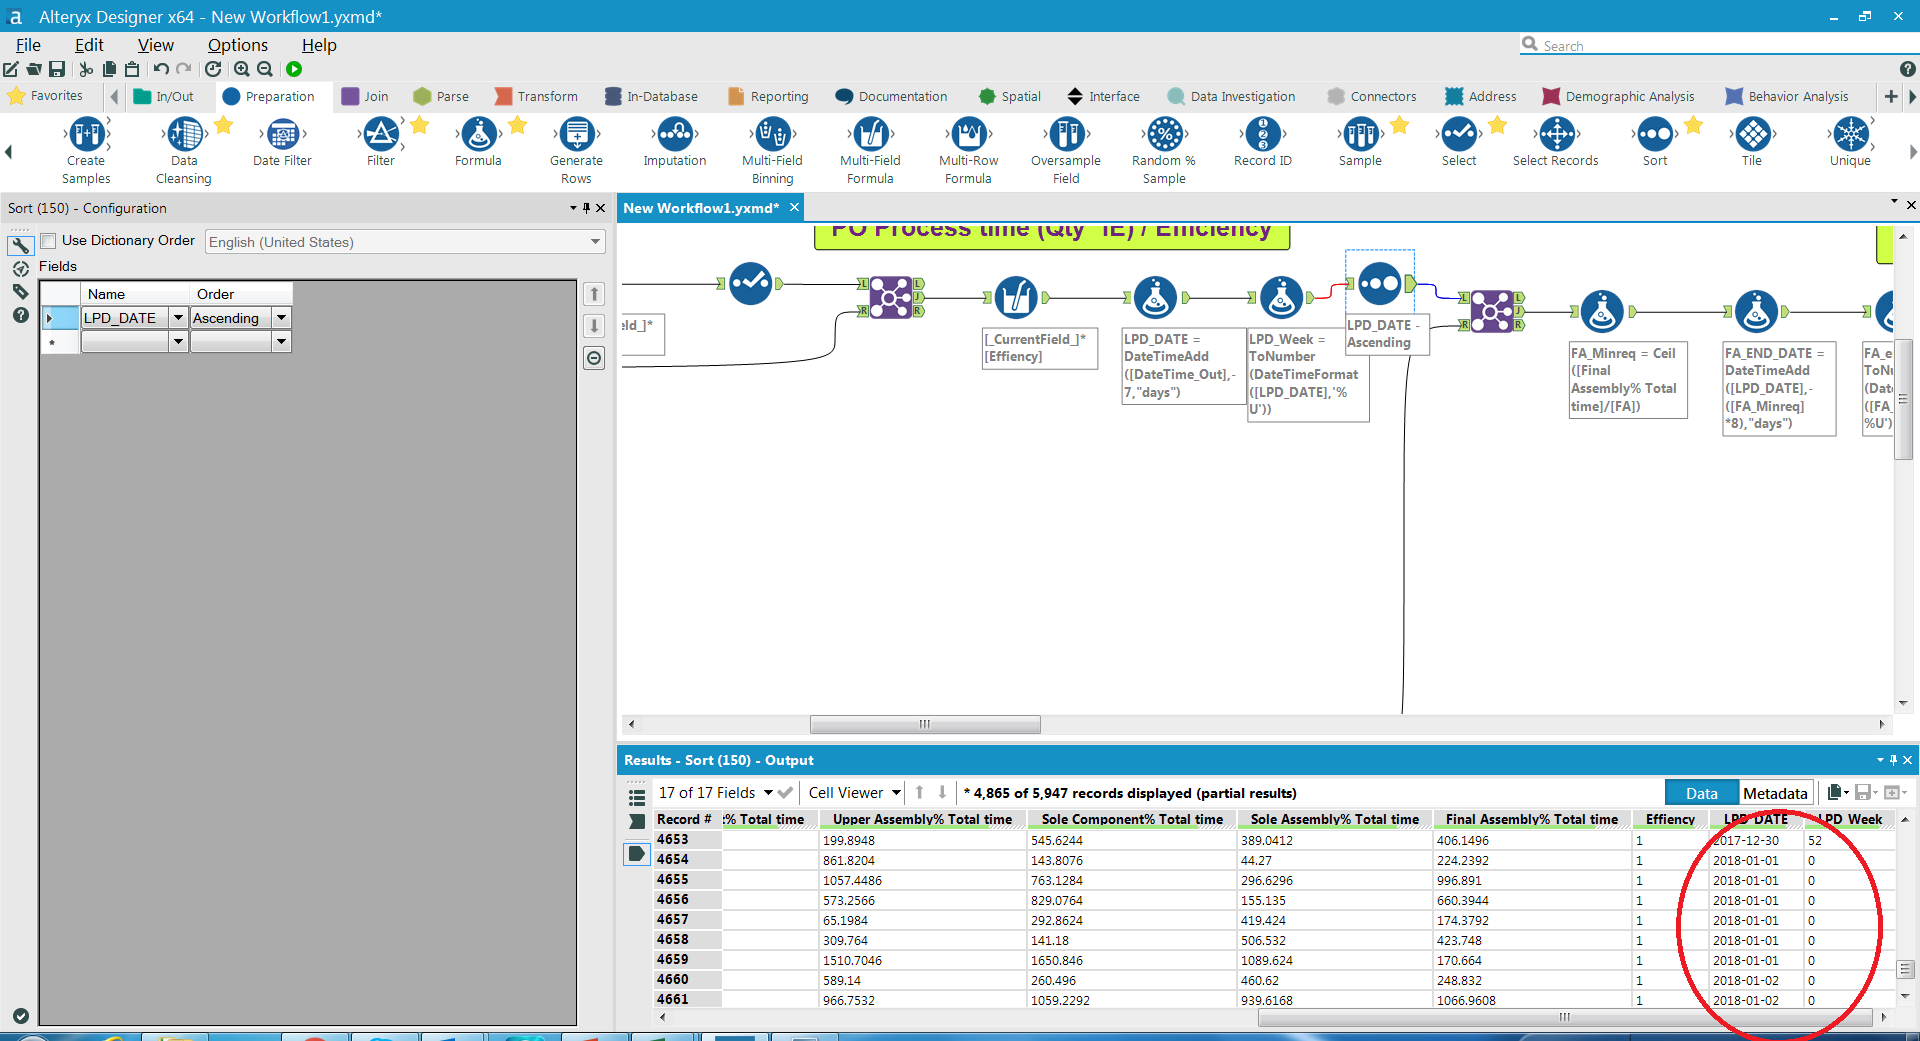The image size is (1920, 1041).
Task: Pick the Formula tool icon
Action: pyautogui.click(x=478, y=134)
